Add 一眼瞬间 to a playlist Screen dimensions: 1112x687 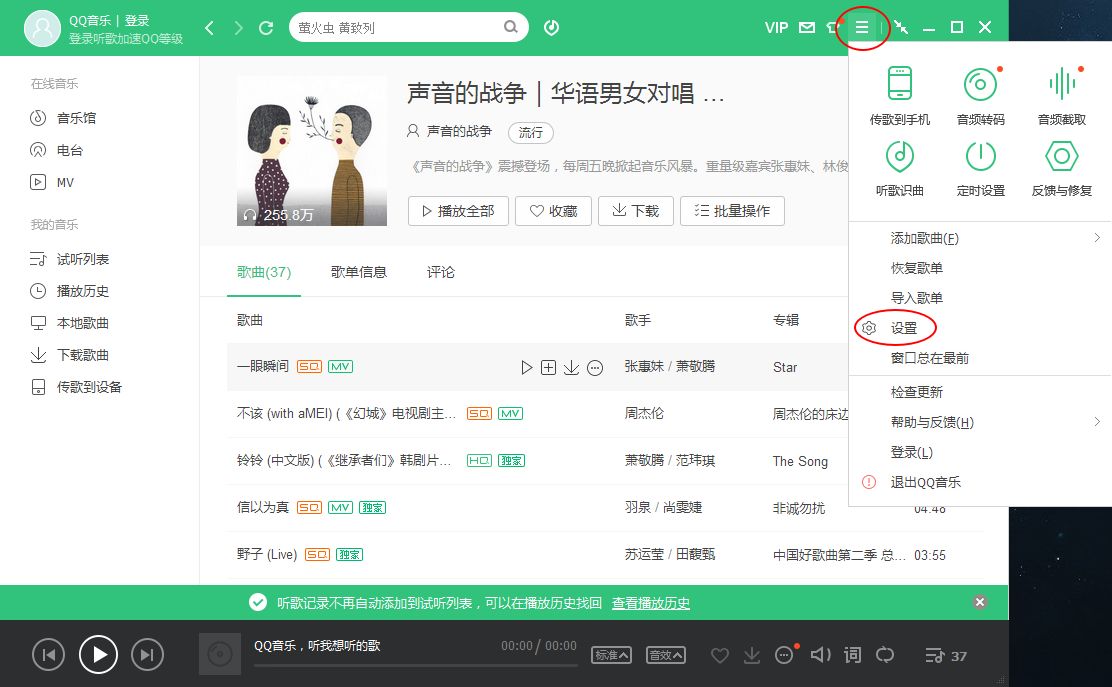(x=548, y=367)
